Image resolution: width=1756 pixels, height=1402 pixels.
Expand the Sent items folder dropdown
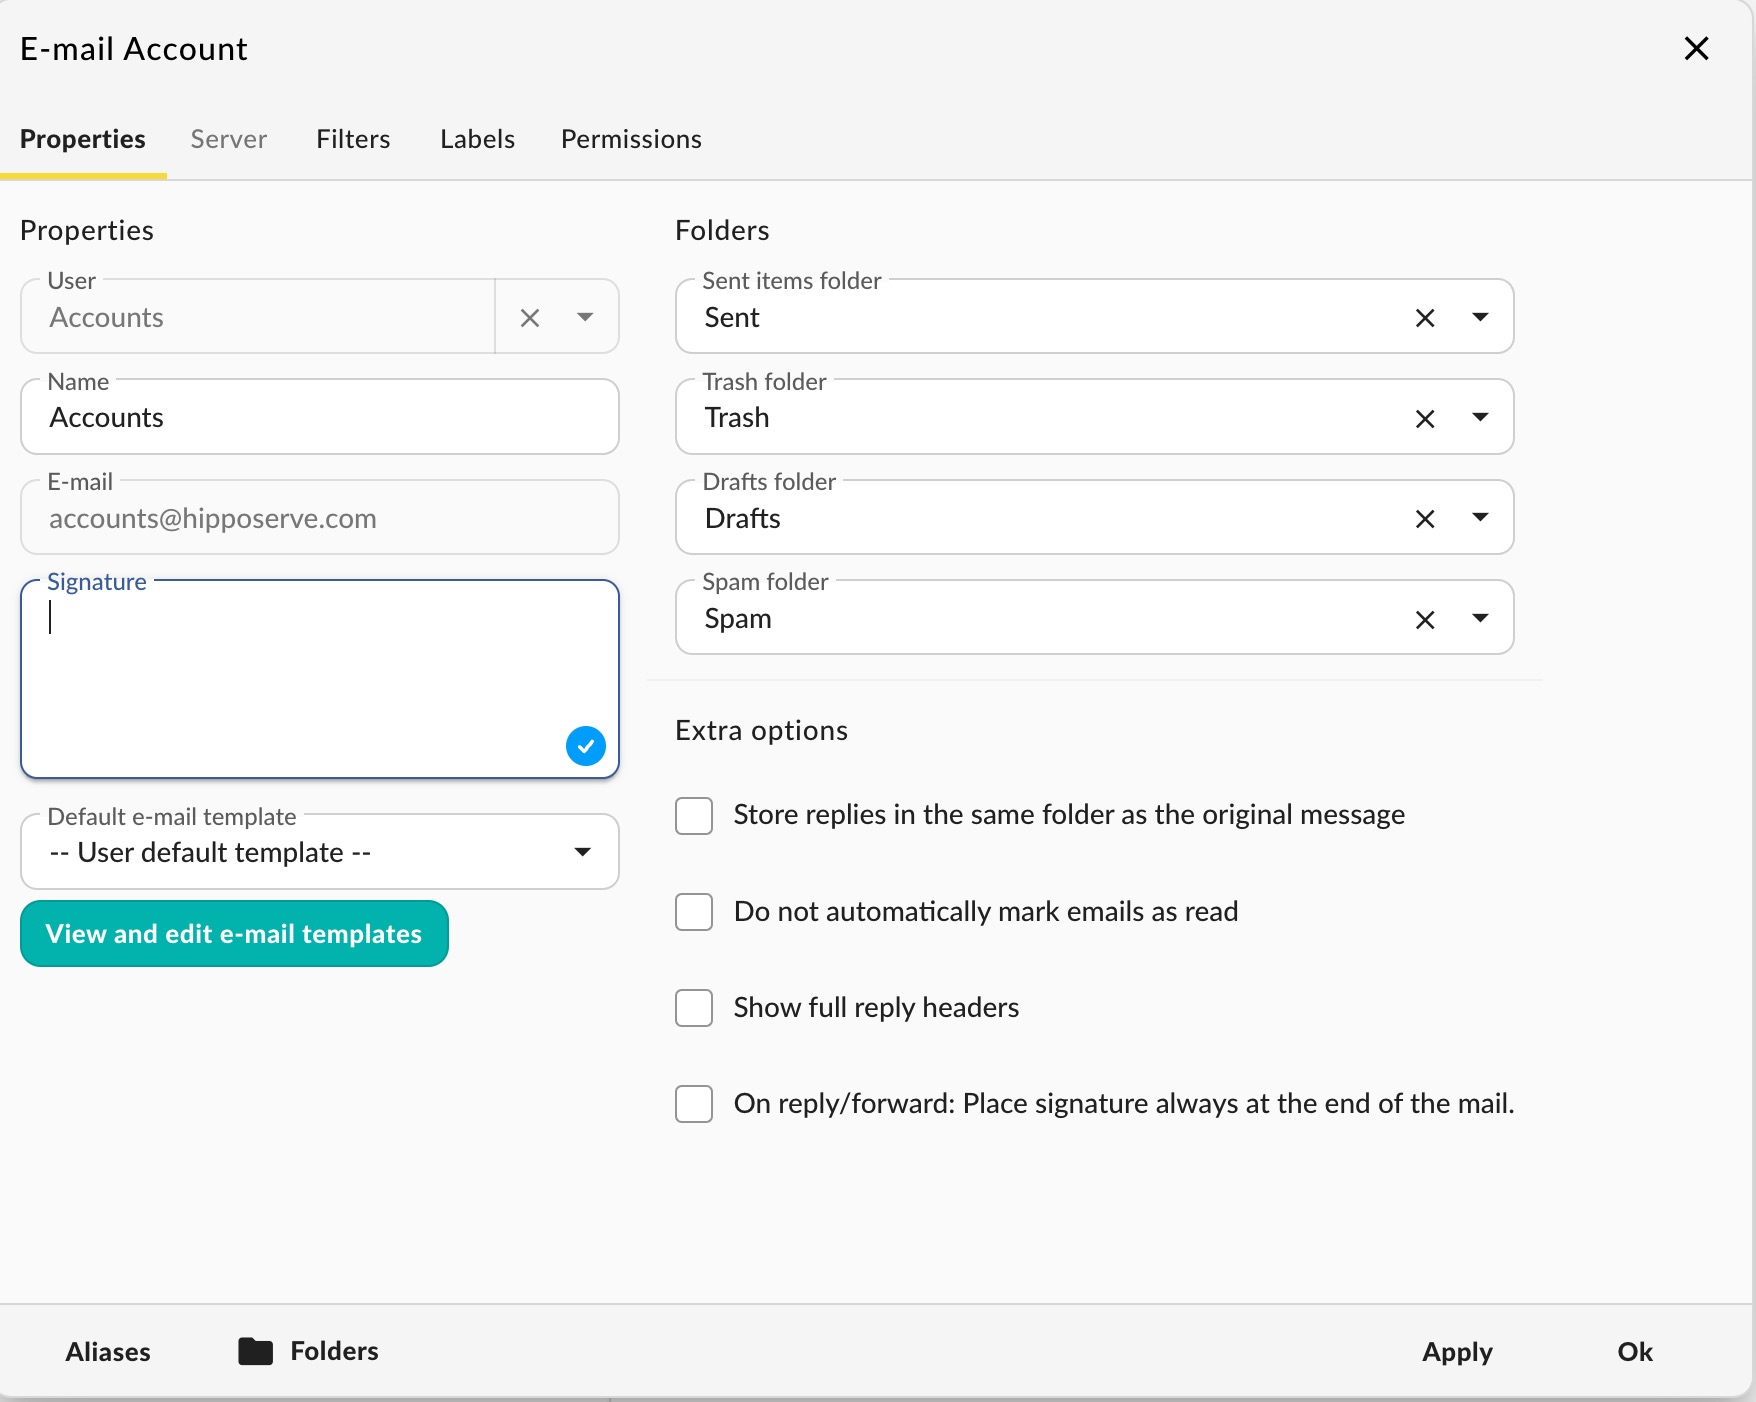(x=1480, y=317)
